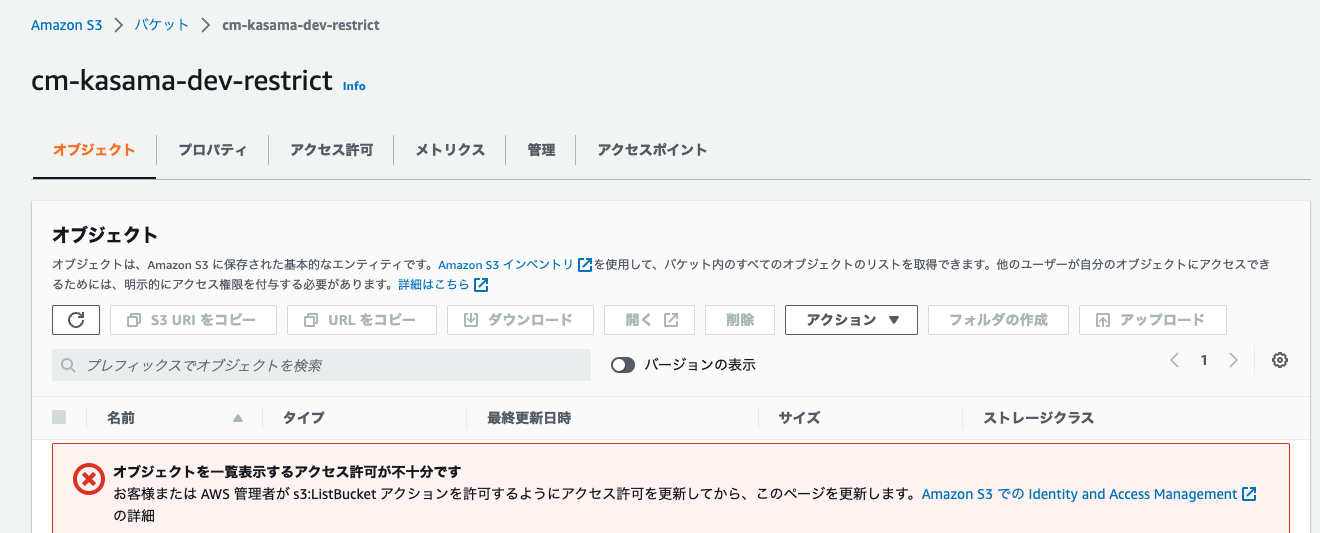The image size is (1320, 533).
Task: Click the サイズ column header
Action: click(x=800, y=418)
